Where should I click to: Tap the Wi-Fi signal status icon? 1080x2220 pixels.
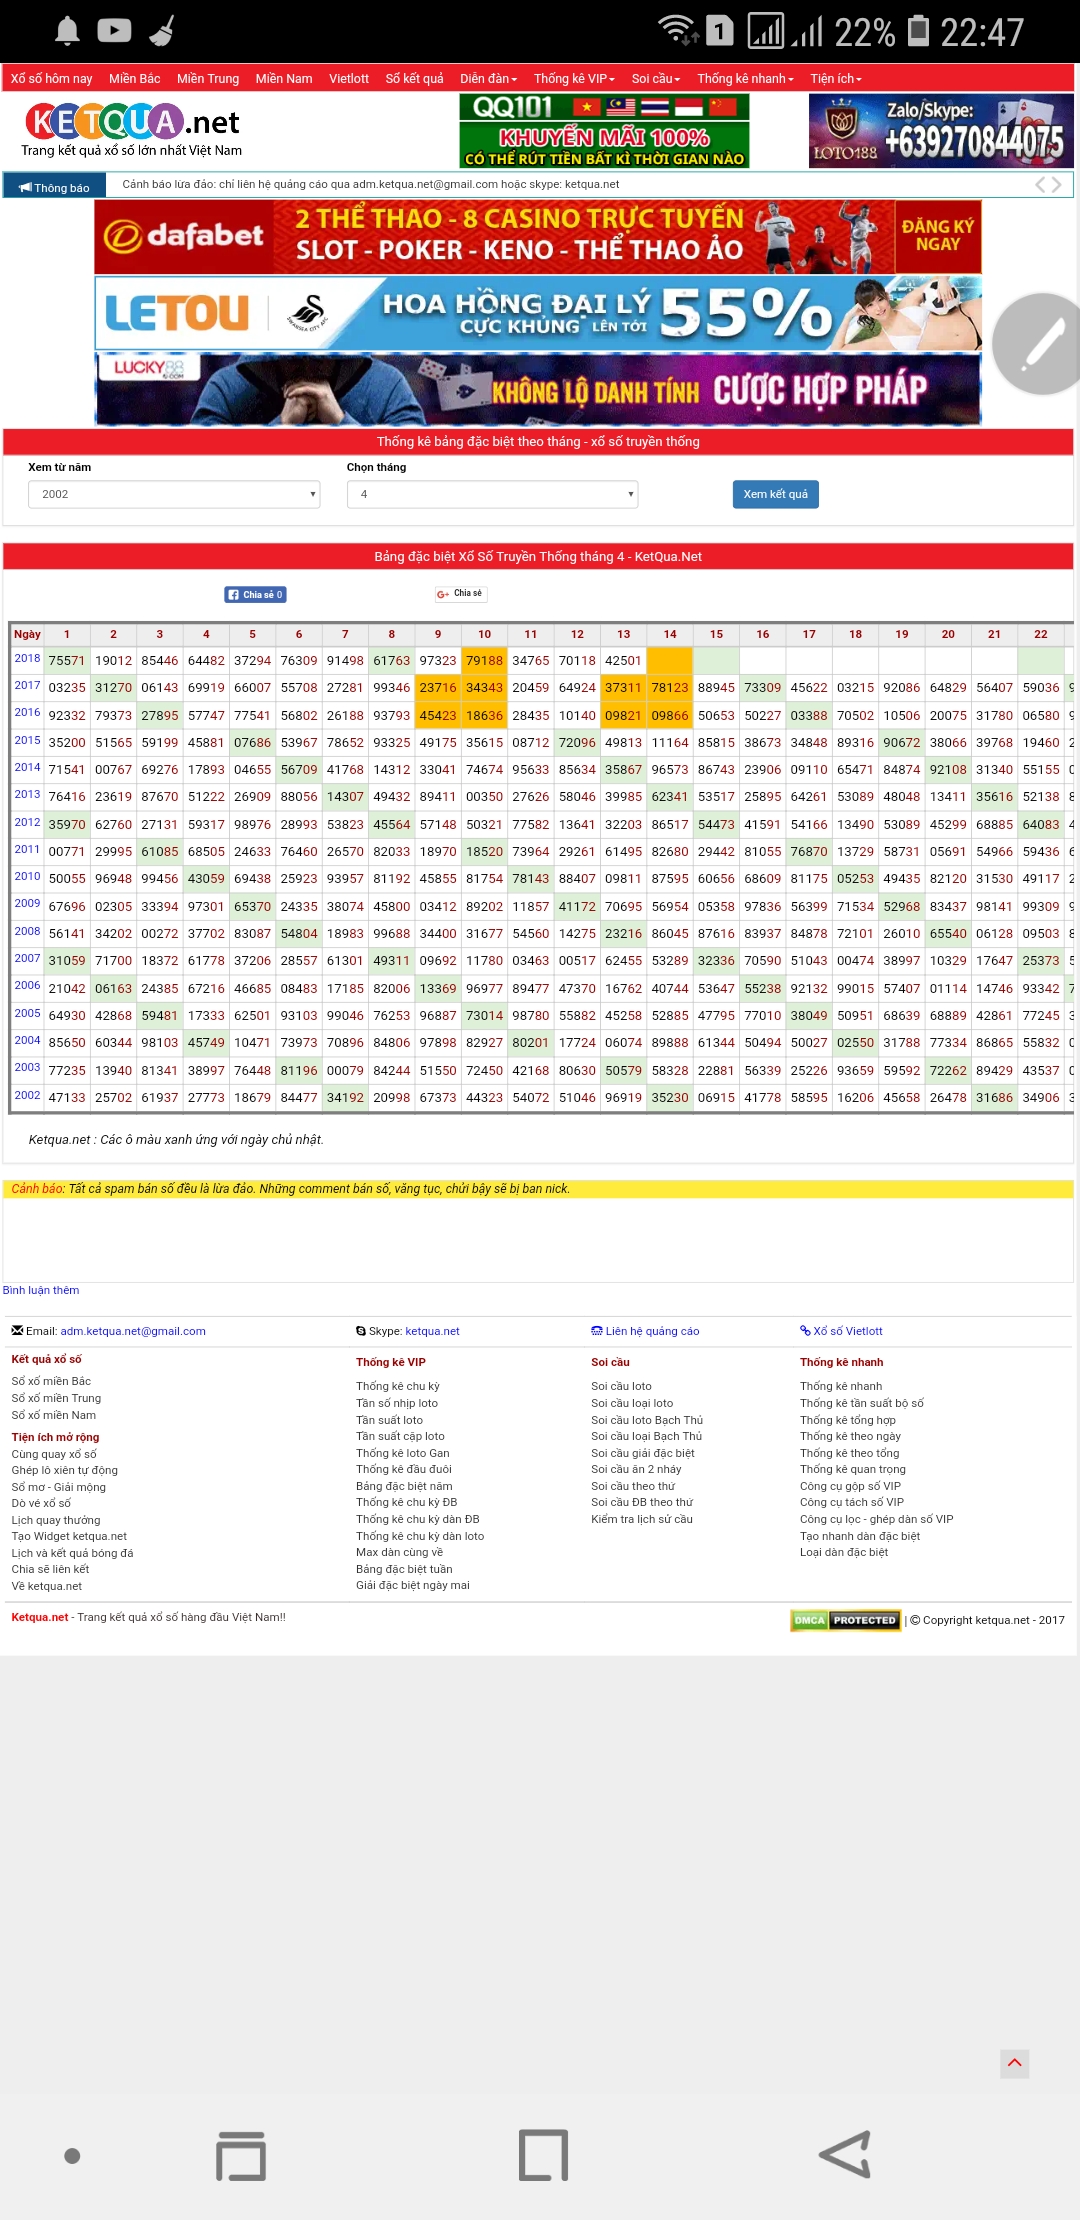tap(679, 31)
